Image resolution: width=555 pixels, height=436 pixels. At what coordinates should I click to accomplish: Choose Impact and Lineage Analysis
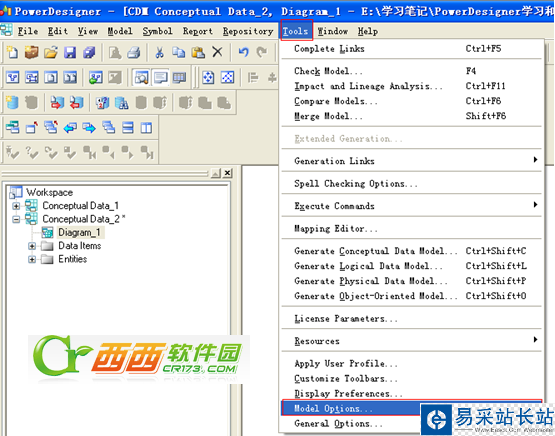(412, 86)
